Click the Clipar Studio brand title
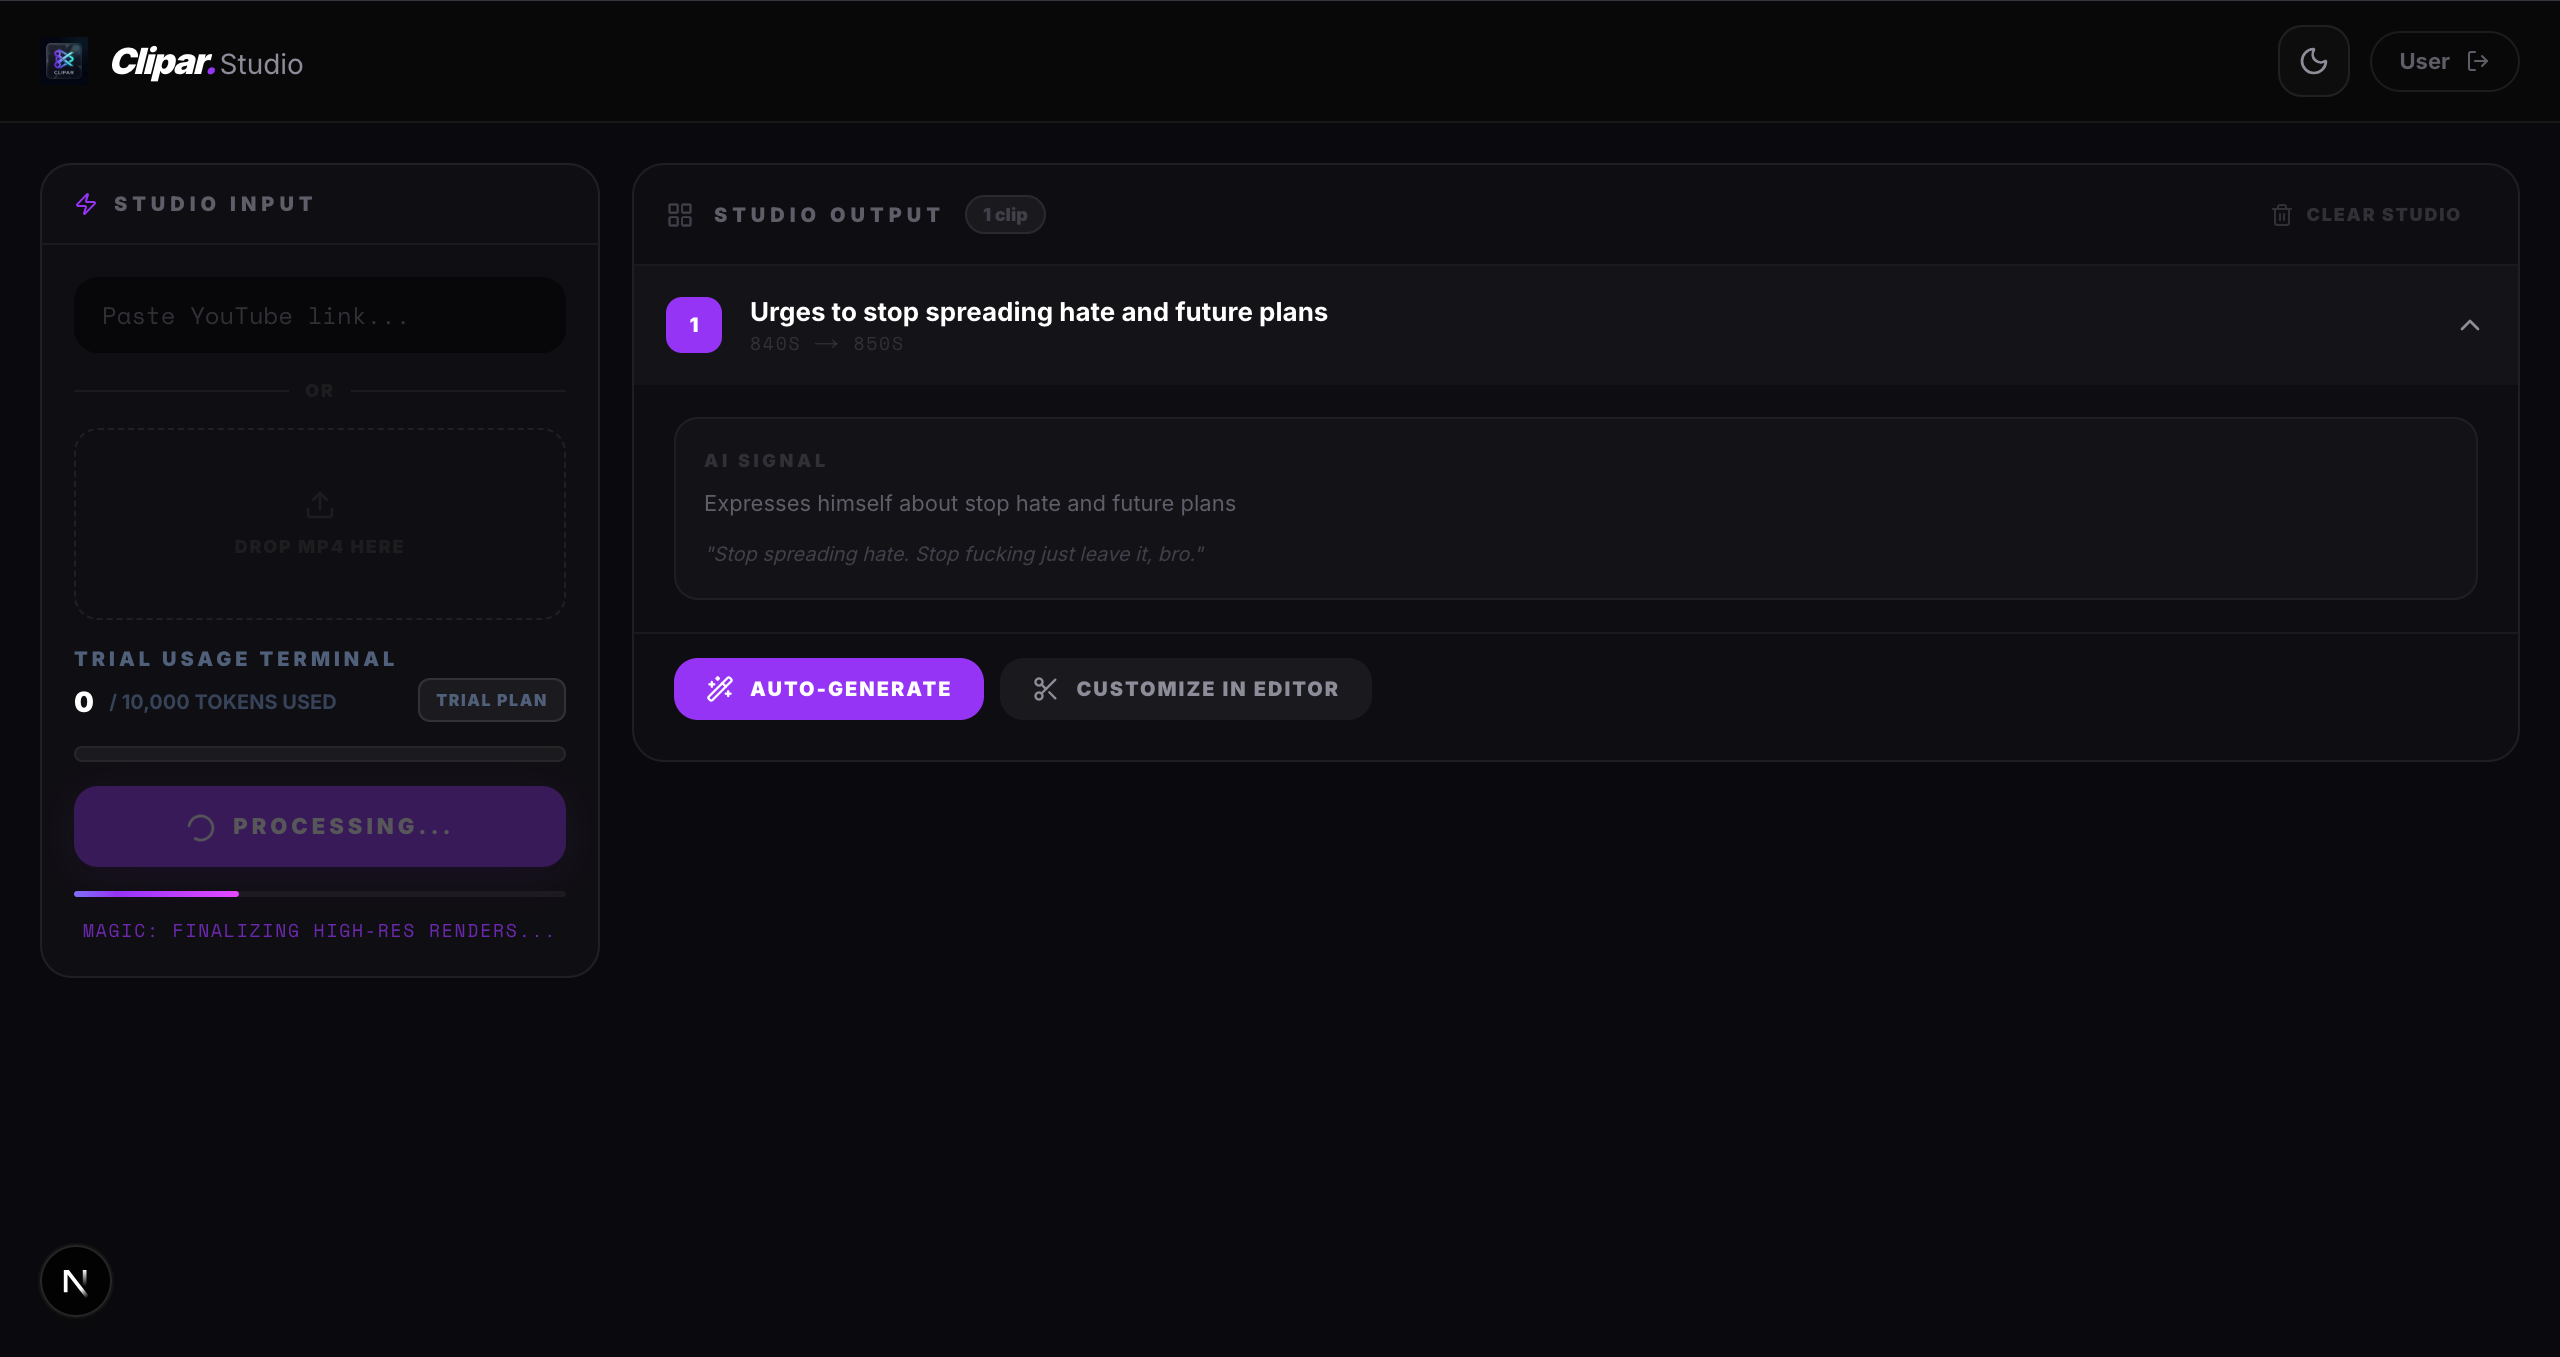The height and width of the screenshot is (1357, 2560). click(x=207, y=63)
